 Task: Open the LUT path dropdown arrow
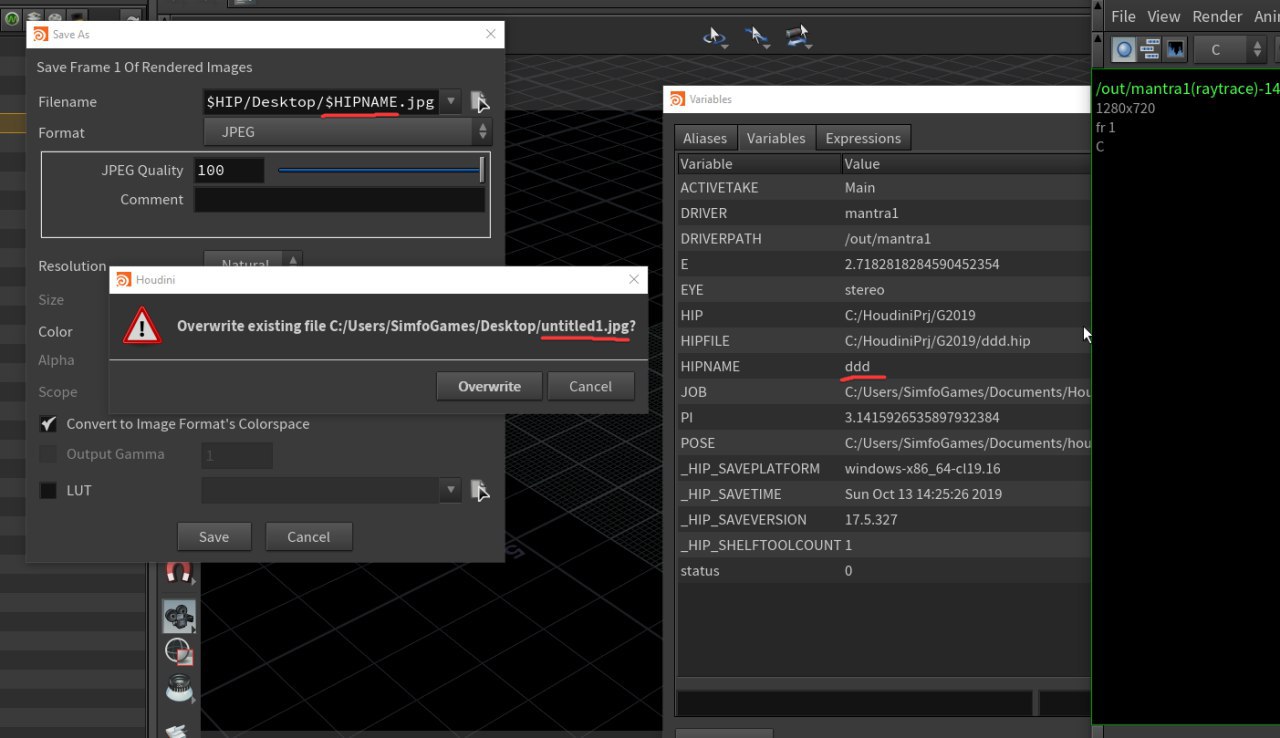coord(451,490)
